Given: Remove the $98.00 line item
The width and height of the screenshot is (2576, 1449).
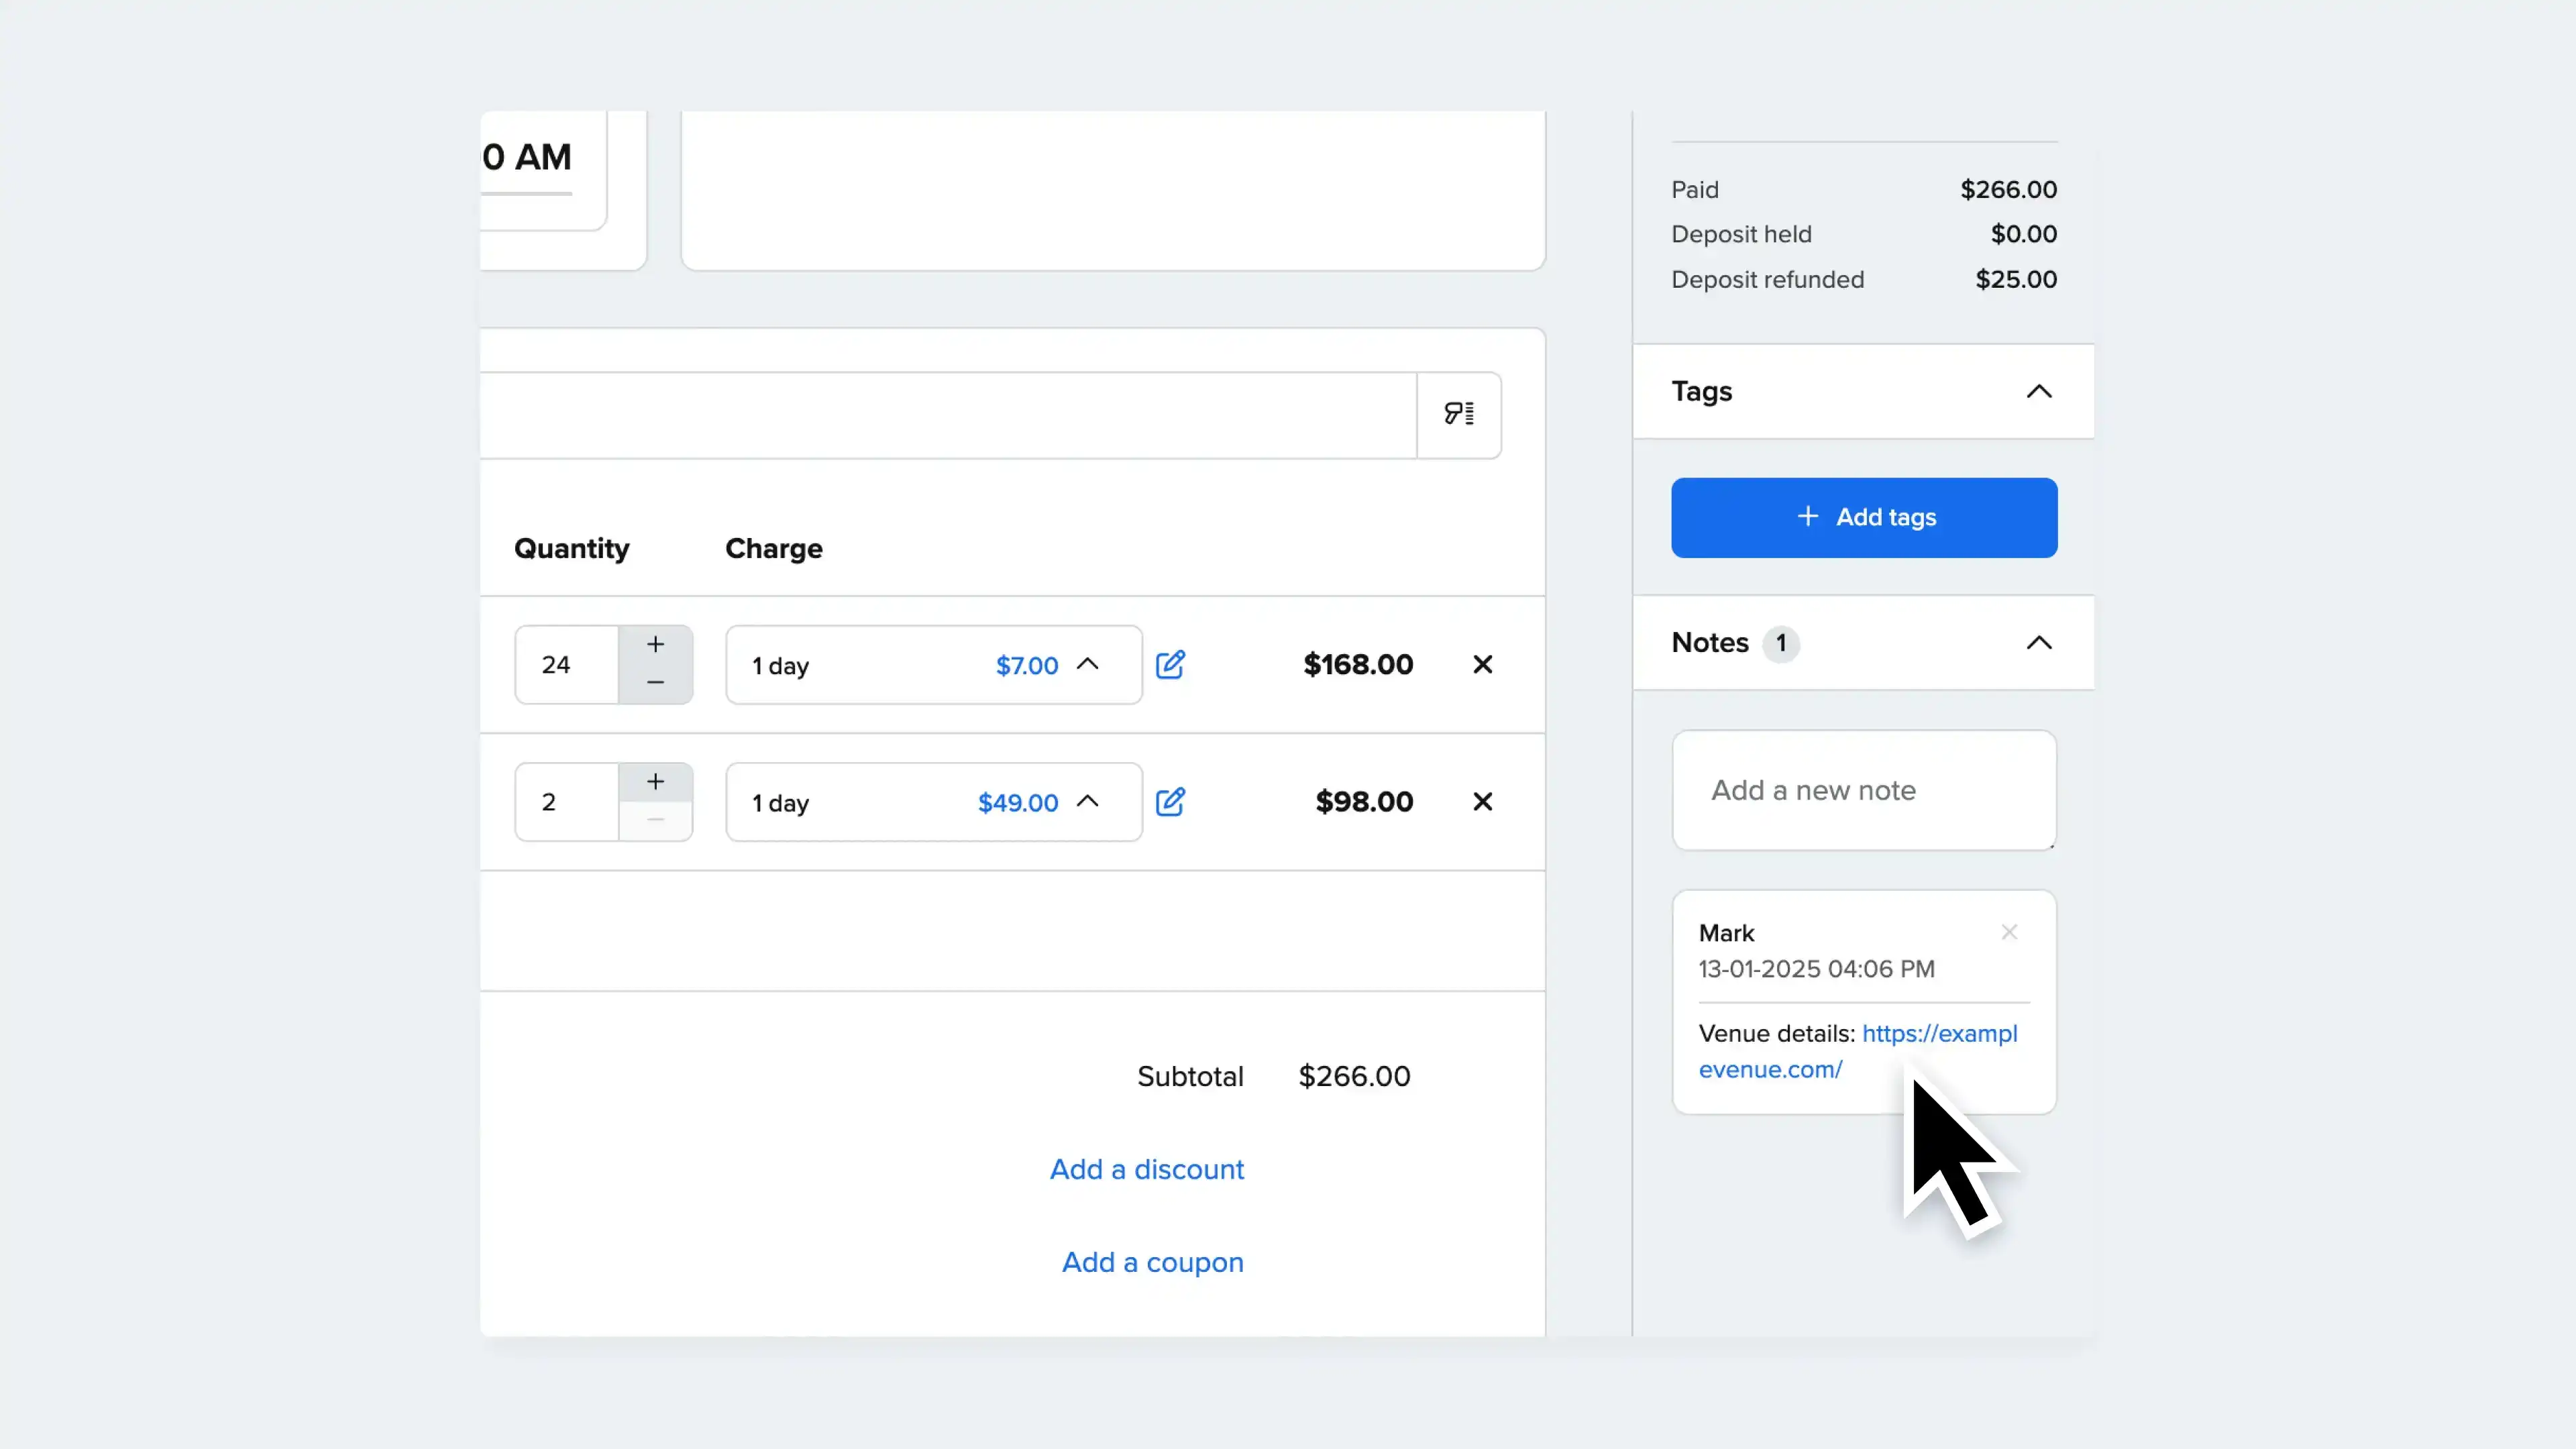Looking at the screenshot, I should pyautogui.click(x=1482, y=801).
